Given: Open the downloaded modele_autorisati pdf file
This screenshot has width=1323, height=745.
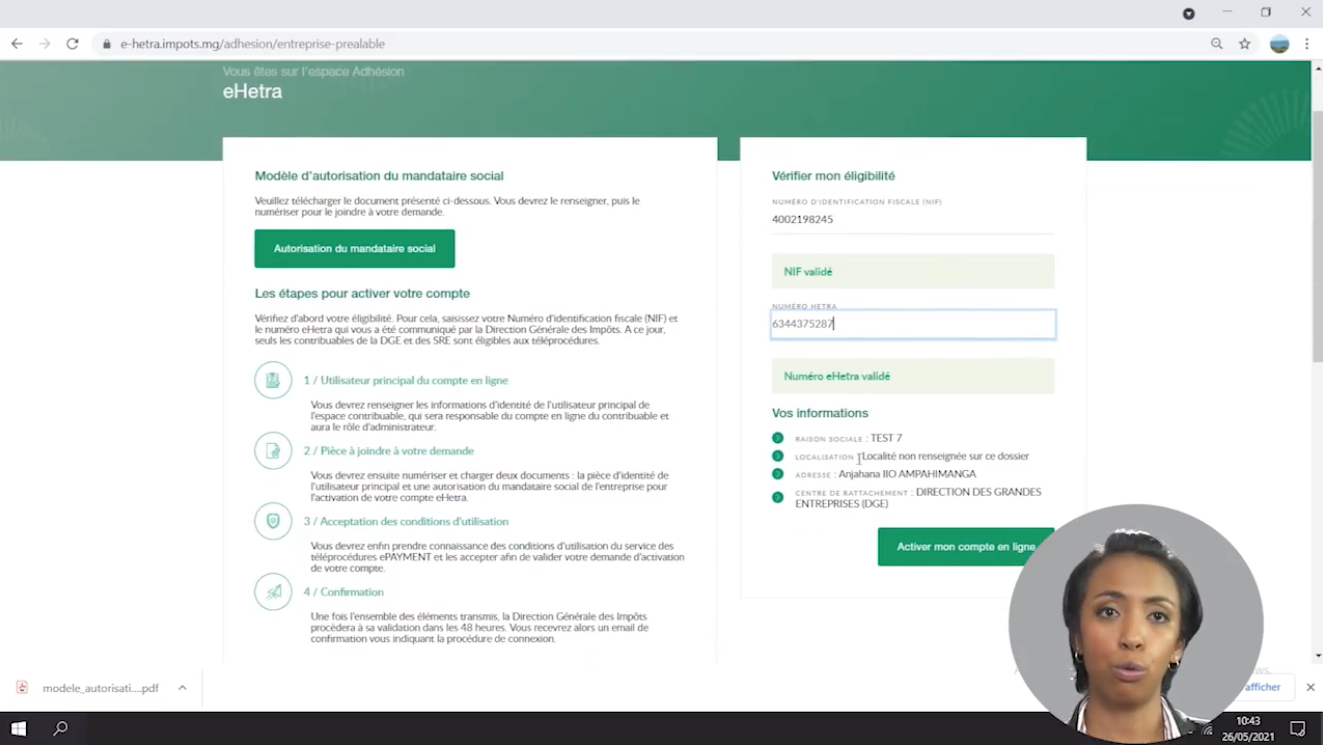Looking at the screenshot, I should (x=90, y=688).
